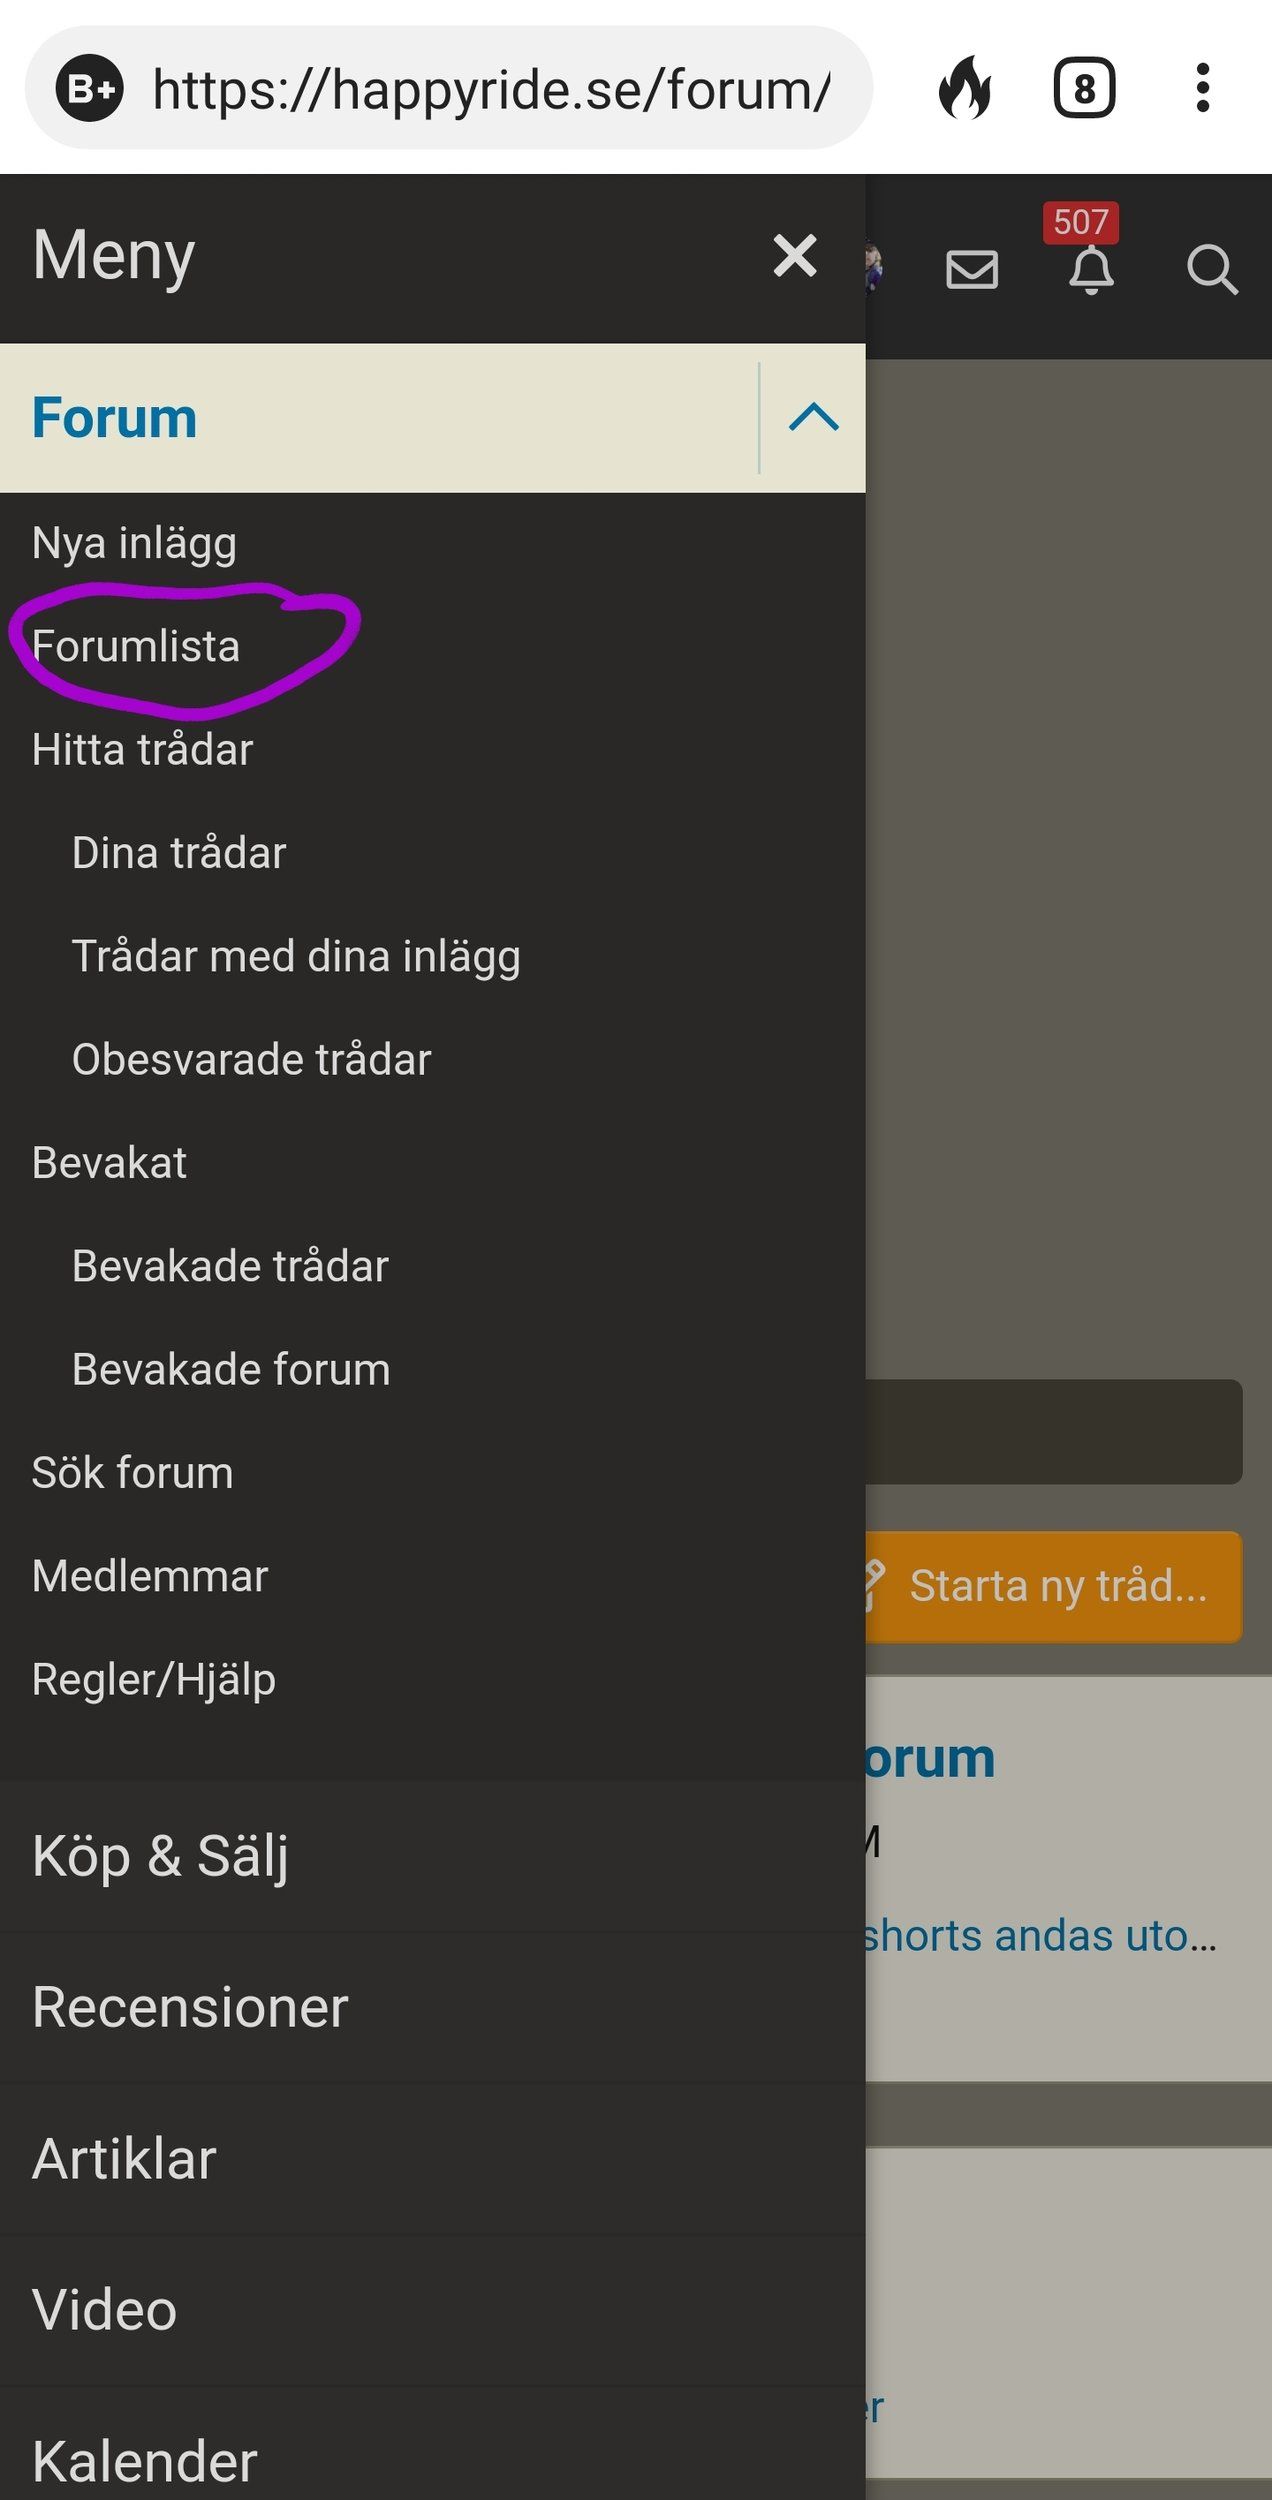Open Sök forum
Screen dimensions: 1272x2500
click(132, 1473)
